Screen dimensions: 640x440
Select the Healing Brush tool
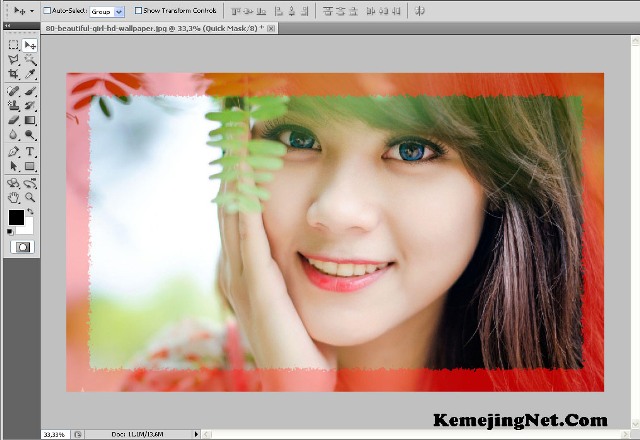(x=13, y=91)
